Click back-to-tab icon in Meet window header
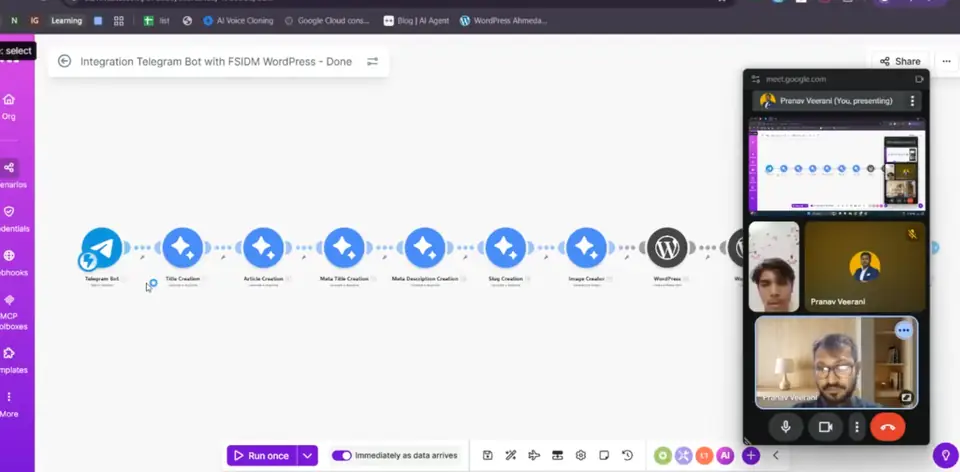Viewport: 960px width, 472px height. tap(918, 79)
